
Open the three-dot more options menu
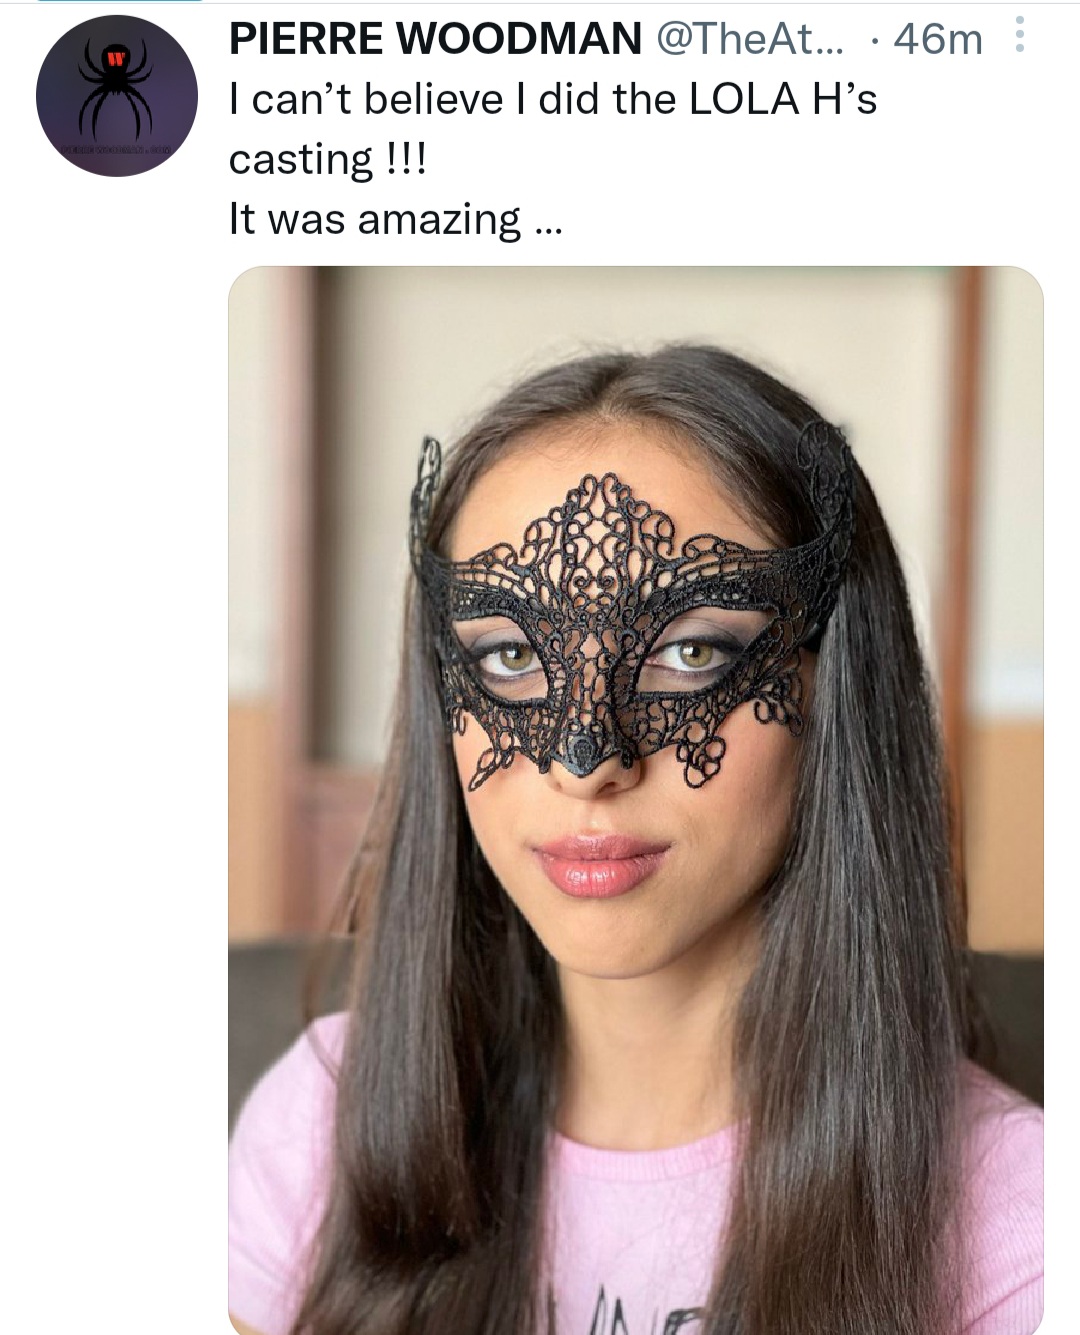tap(1020, 35)
